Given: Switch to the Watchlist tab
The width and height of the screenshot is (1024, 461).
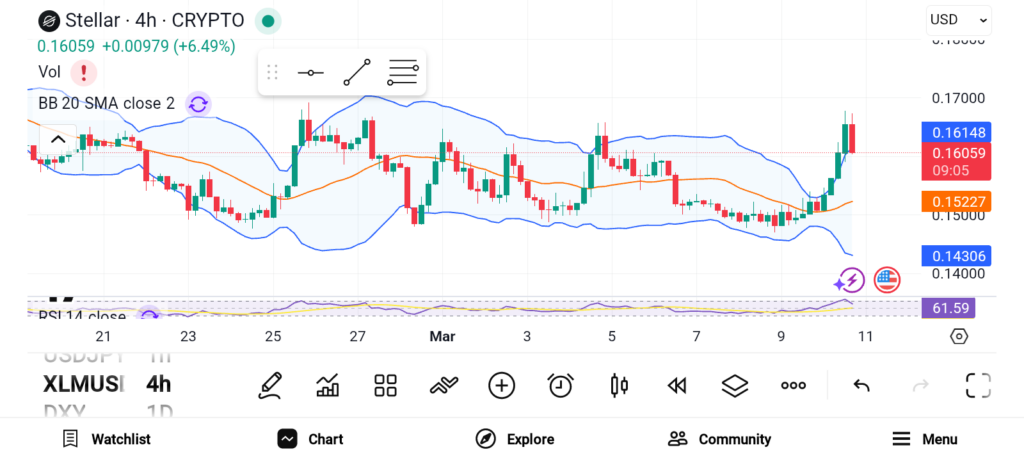Looking at the screenshot, I should [x=106, y=439].
